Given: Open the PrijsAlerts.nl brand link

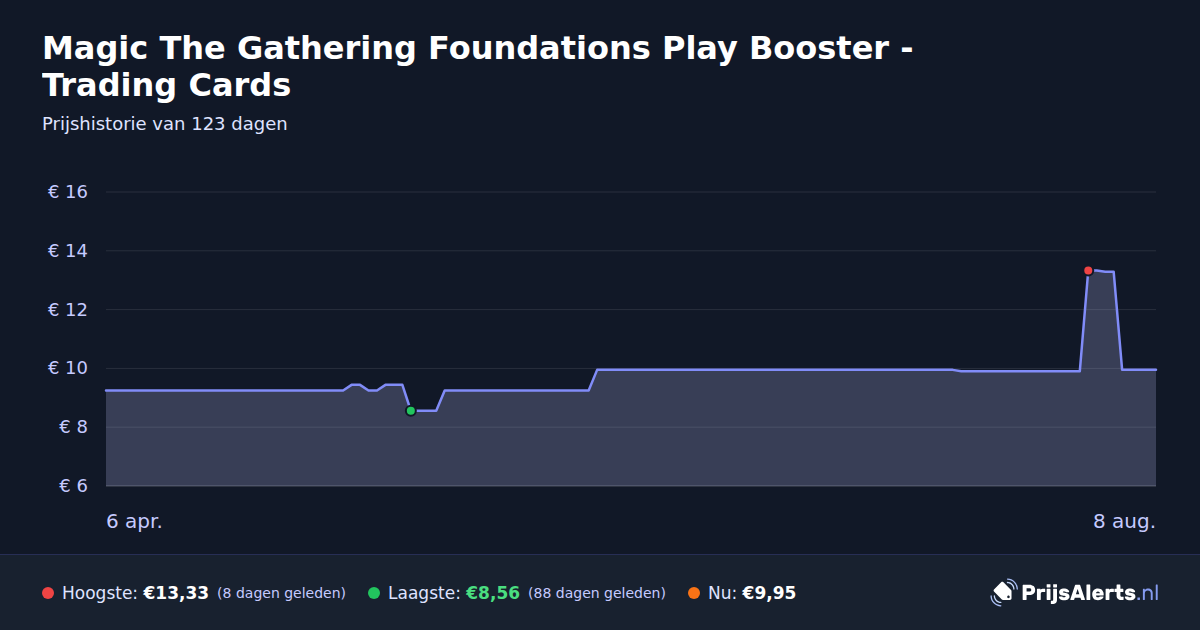Looking at the screenshot, I should click(1075, 593).
